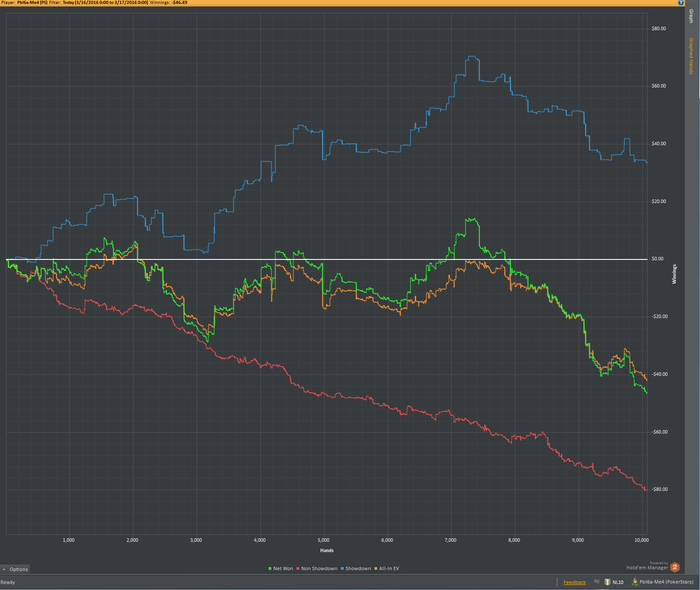Click the red Non Showdown line end

coord(645,490)
